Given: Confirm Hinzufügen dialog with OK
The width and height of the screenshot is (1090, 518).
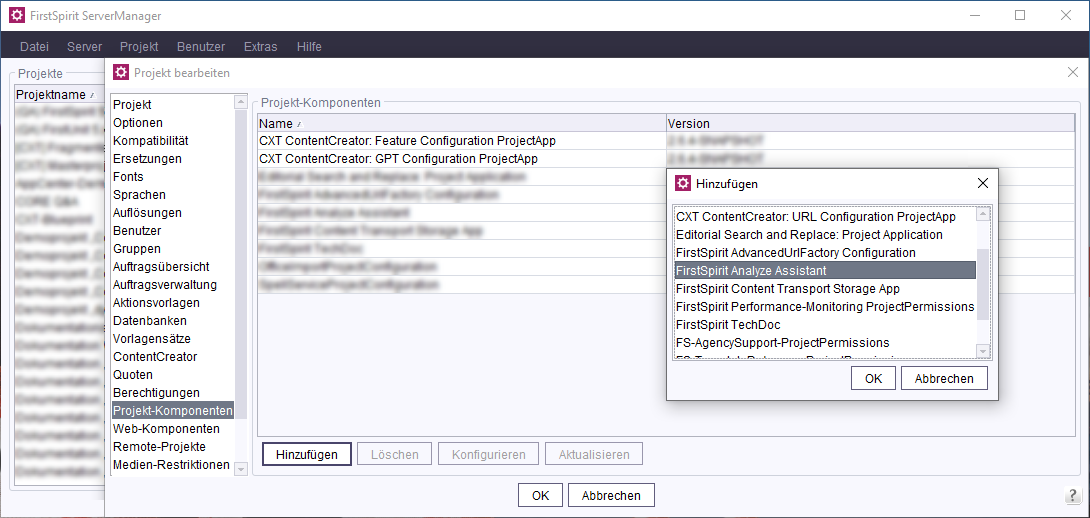Looking at the screenshot, I should coord(873,378).
